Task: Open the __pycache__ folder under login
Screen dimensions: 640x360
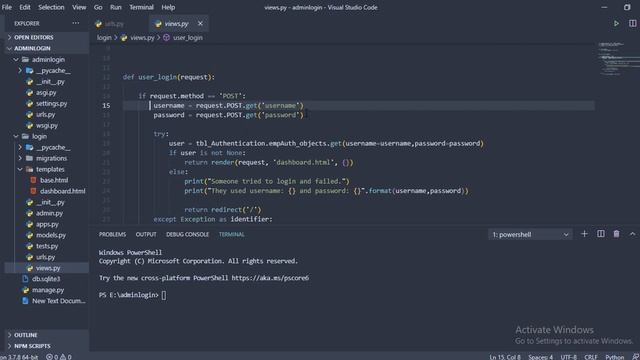Action: pos(53,147)
